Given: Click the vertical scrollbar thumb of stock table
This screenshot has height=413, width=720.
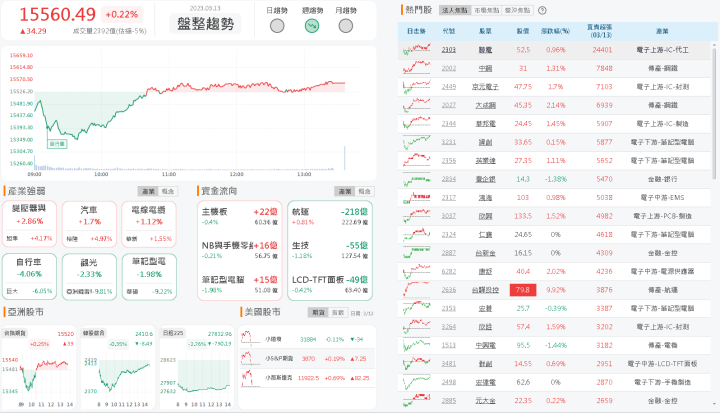Looking at the screenshot, I should pos(714,113).
